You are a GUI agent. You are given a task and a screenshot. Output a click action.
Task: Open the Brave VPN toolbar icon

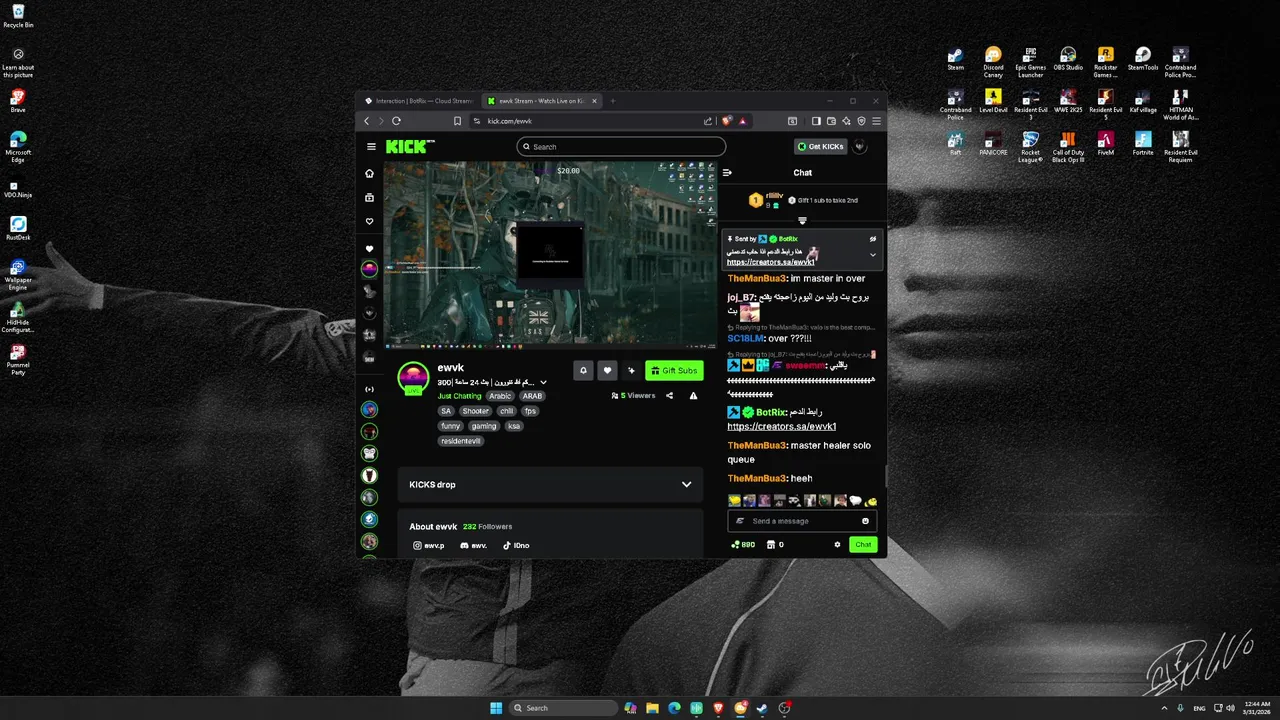[861, 121]
